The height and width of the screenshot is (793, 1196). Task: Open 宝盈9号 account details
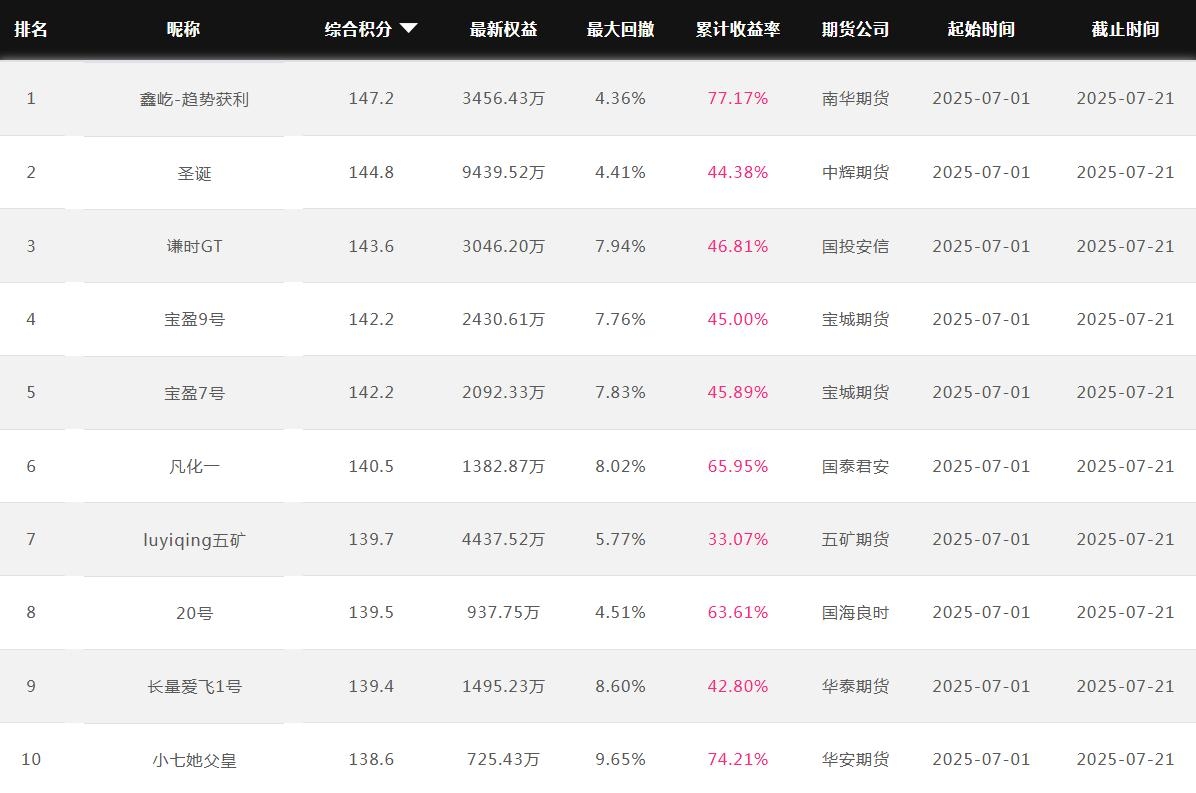pyautogui.click(x=194, y=320)
